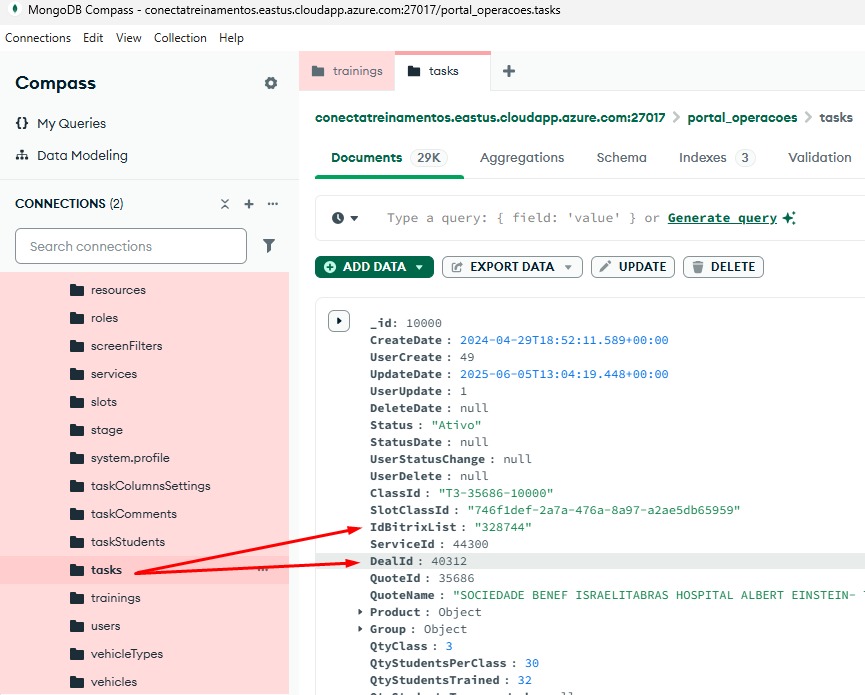Open query history clock dropdown
865x695 pixels.
tap(345, 218)
